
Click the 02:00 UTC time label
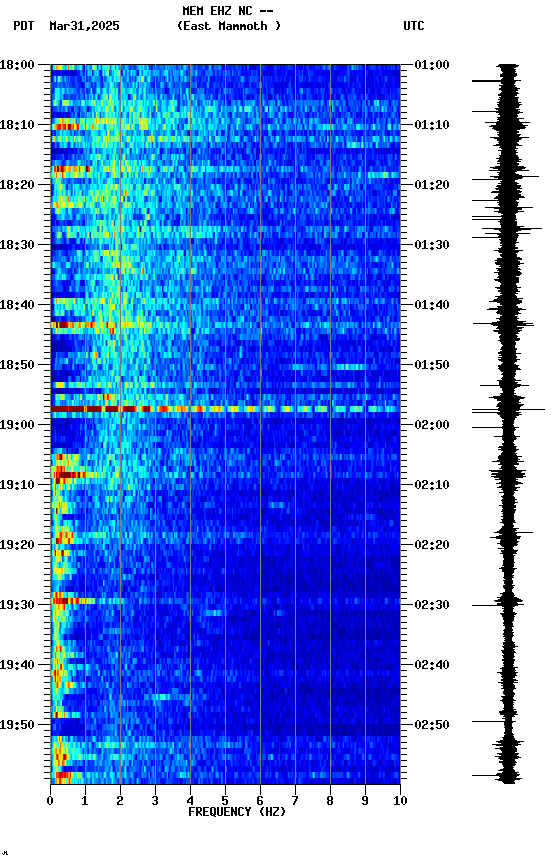click(432, 425)
